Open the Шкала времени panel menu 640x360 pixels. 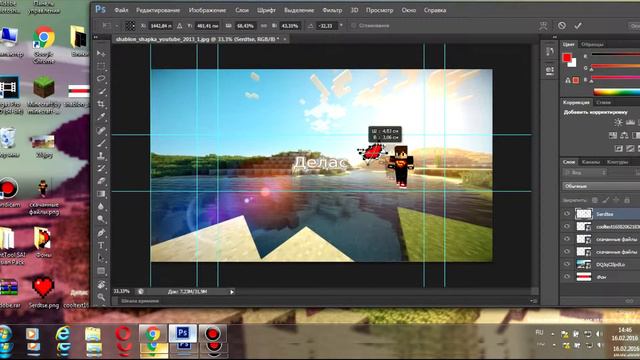click(533, 301)
